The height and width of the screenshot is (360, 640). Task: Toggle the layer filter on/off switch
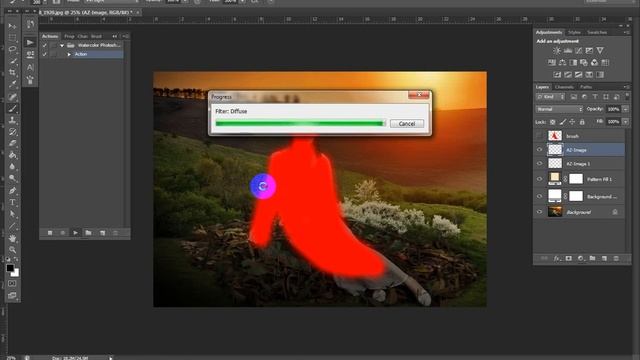[627, 97]
